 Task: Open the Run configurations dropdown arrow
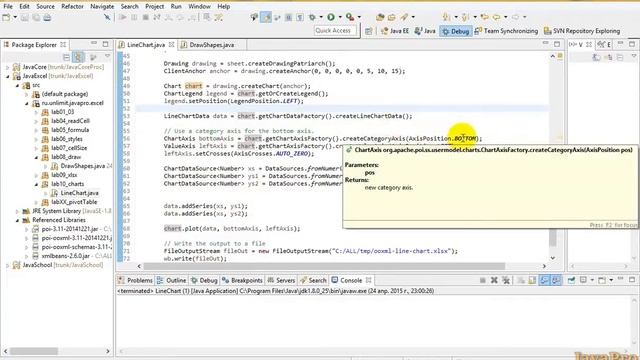point(340,17)
